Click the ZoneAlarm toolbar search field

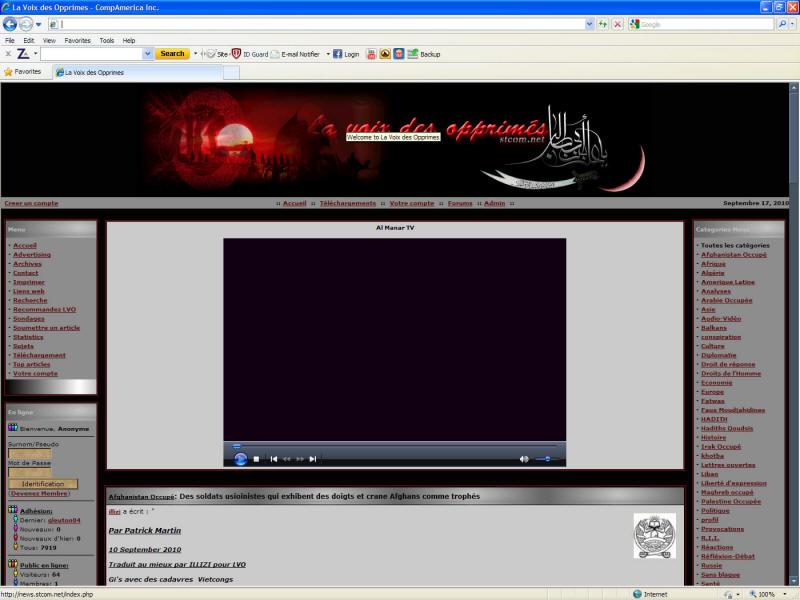pyautogui.click(x=92, y=54)
